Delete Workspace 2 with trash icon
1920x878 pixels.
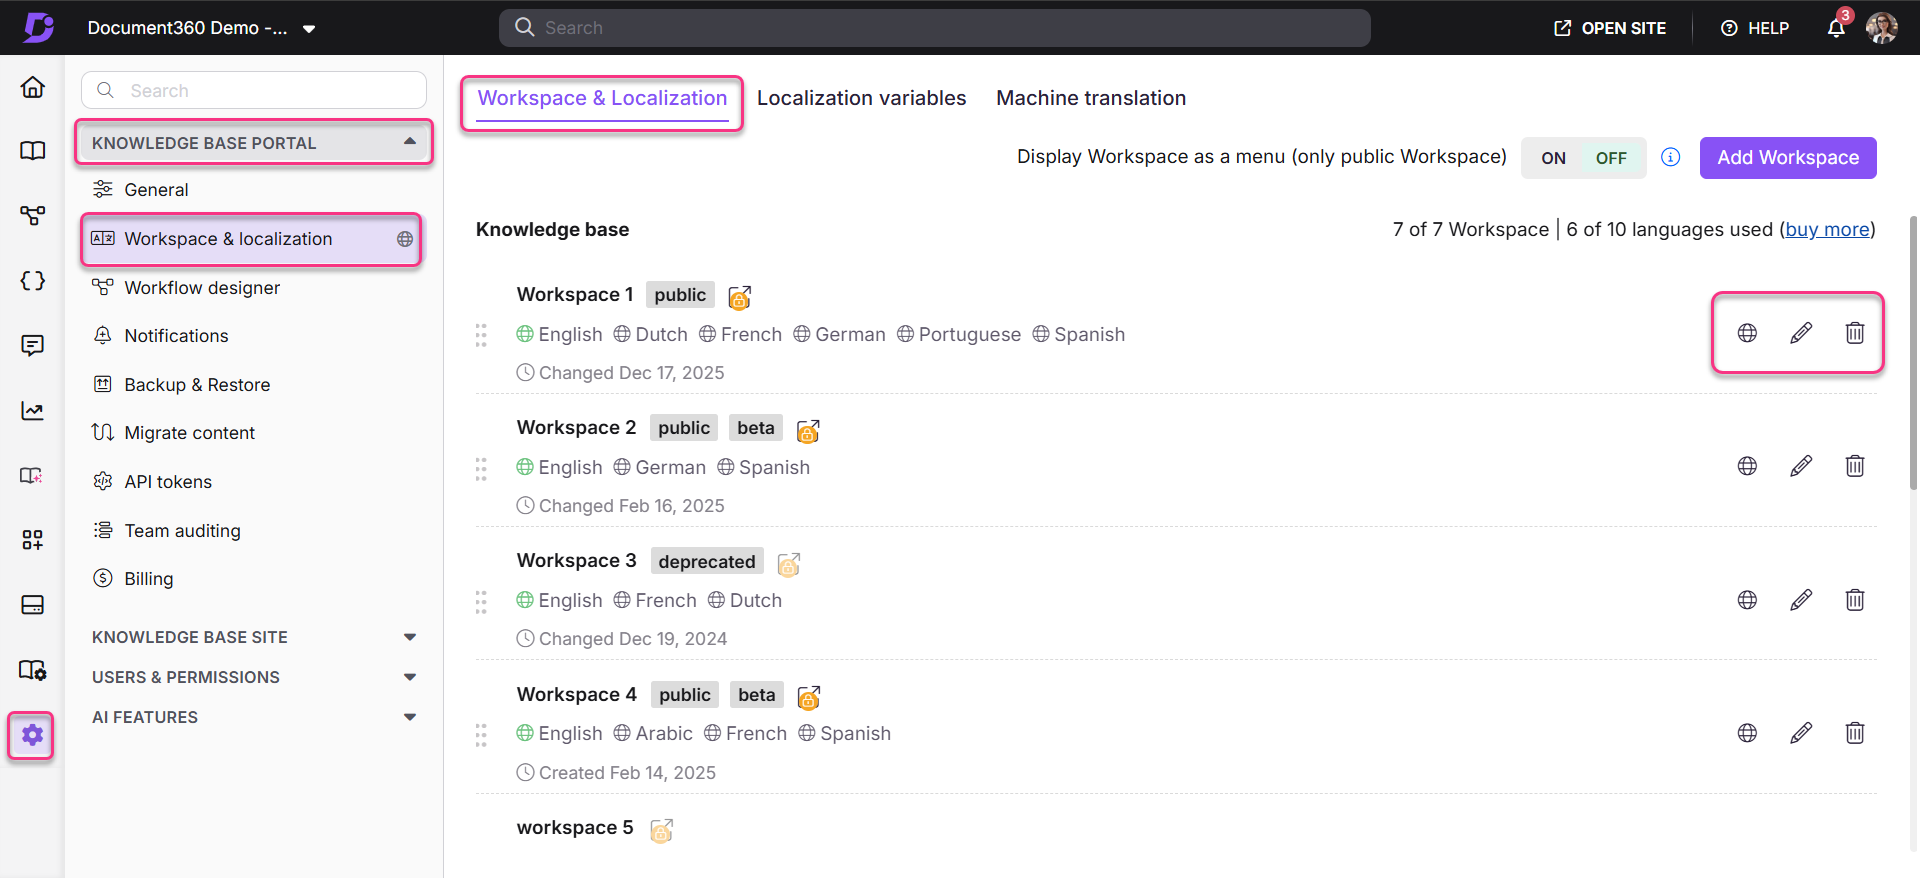pos(1855,466)
